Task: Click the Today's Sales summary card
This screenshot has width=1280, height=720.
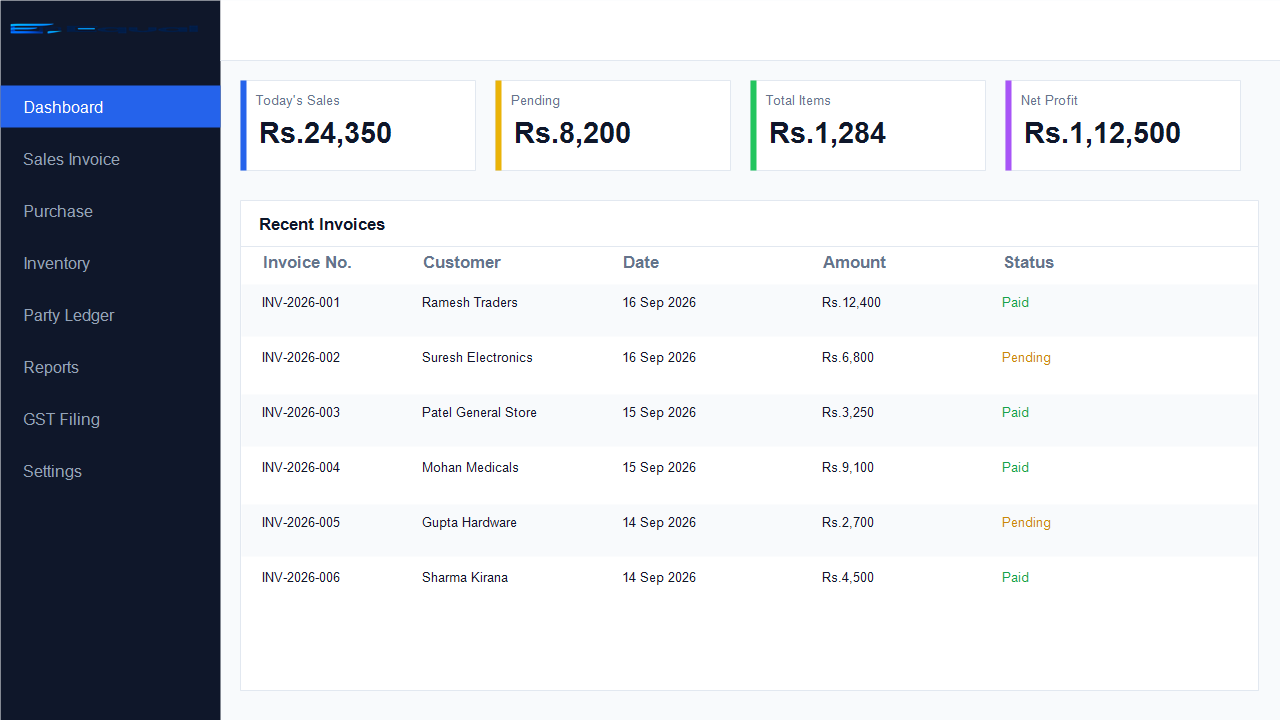Action: click(x=358, y=125)
